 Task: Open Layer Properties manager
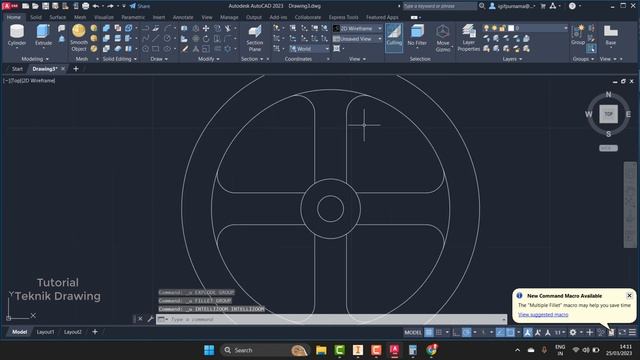[x=469, y=38]
